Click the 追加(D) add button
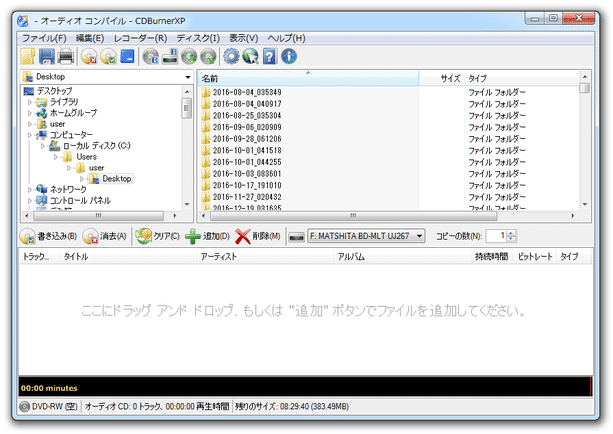This screenshot has width=613, height=434. click(207, 236)
